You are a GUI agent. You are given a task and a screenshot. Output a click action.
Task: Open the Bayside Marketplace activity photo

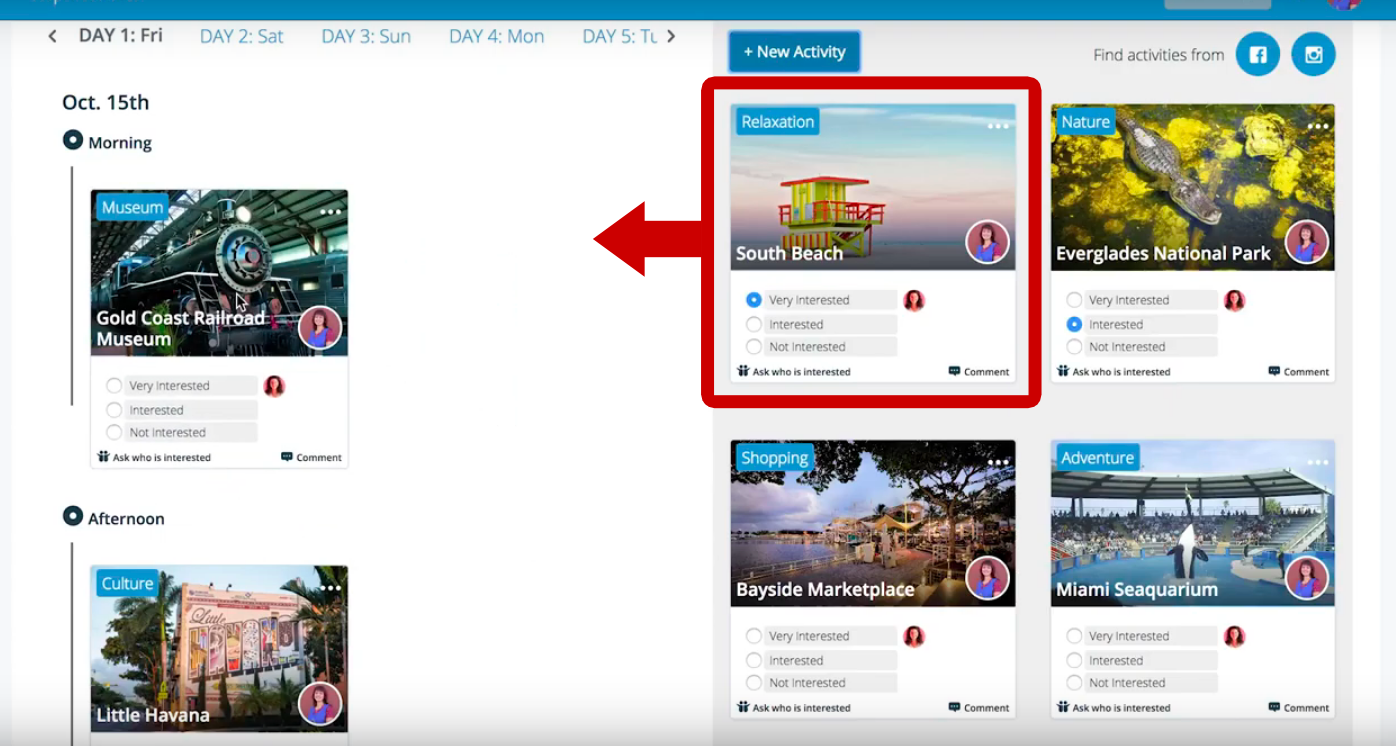873,523
